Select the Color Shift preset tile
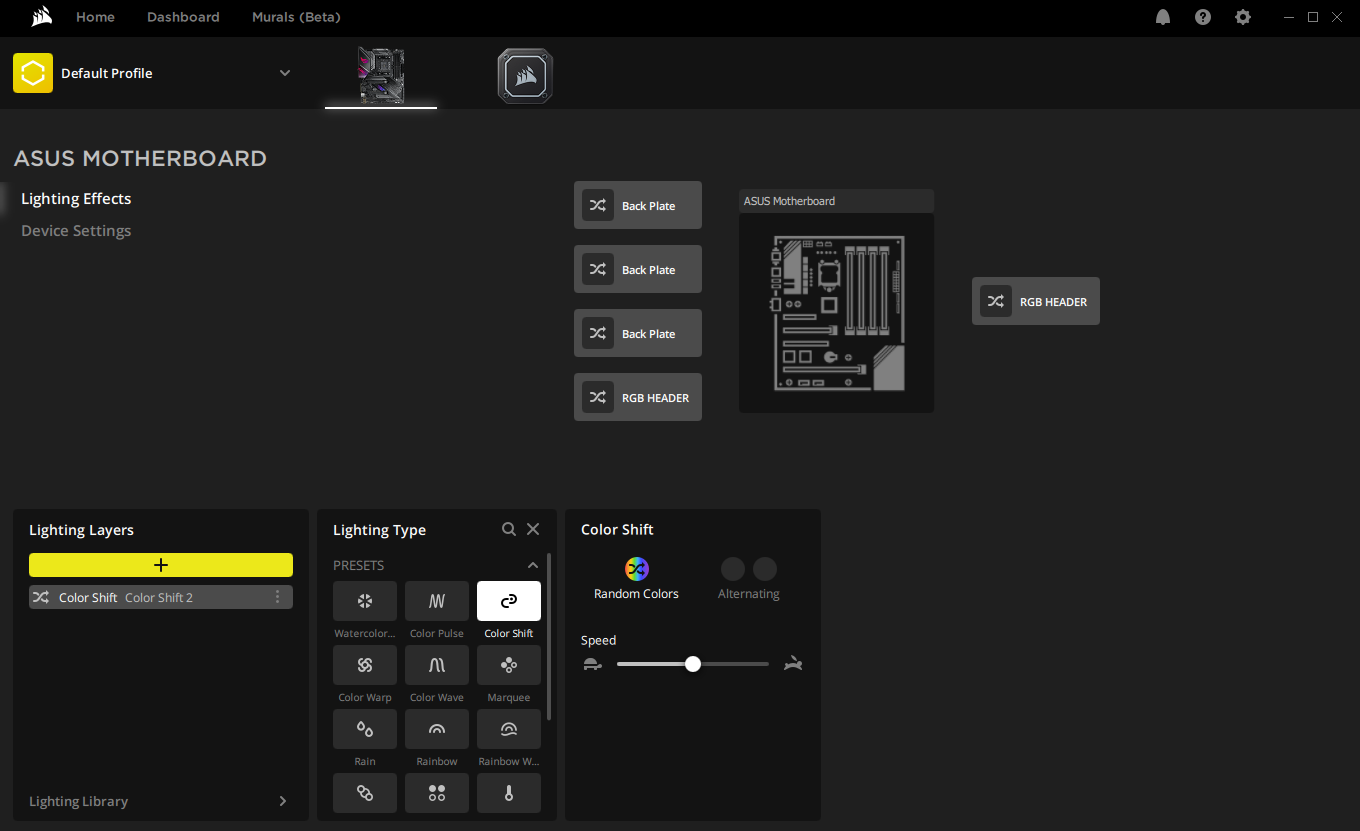The image size is (1360, 831). (x=509, y=601)
